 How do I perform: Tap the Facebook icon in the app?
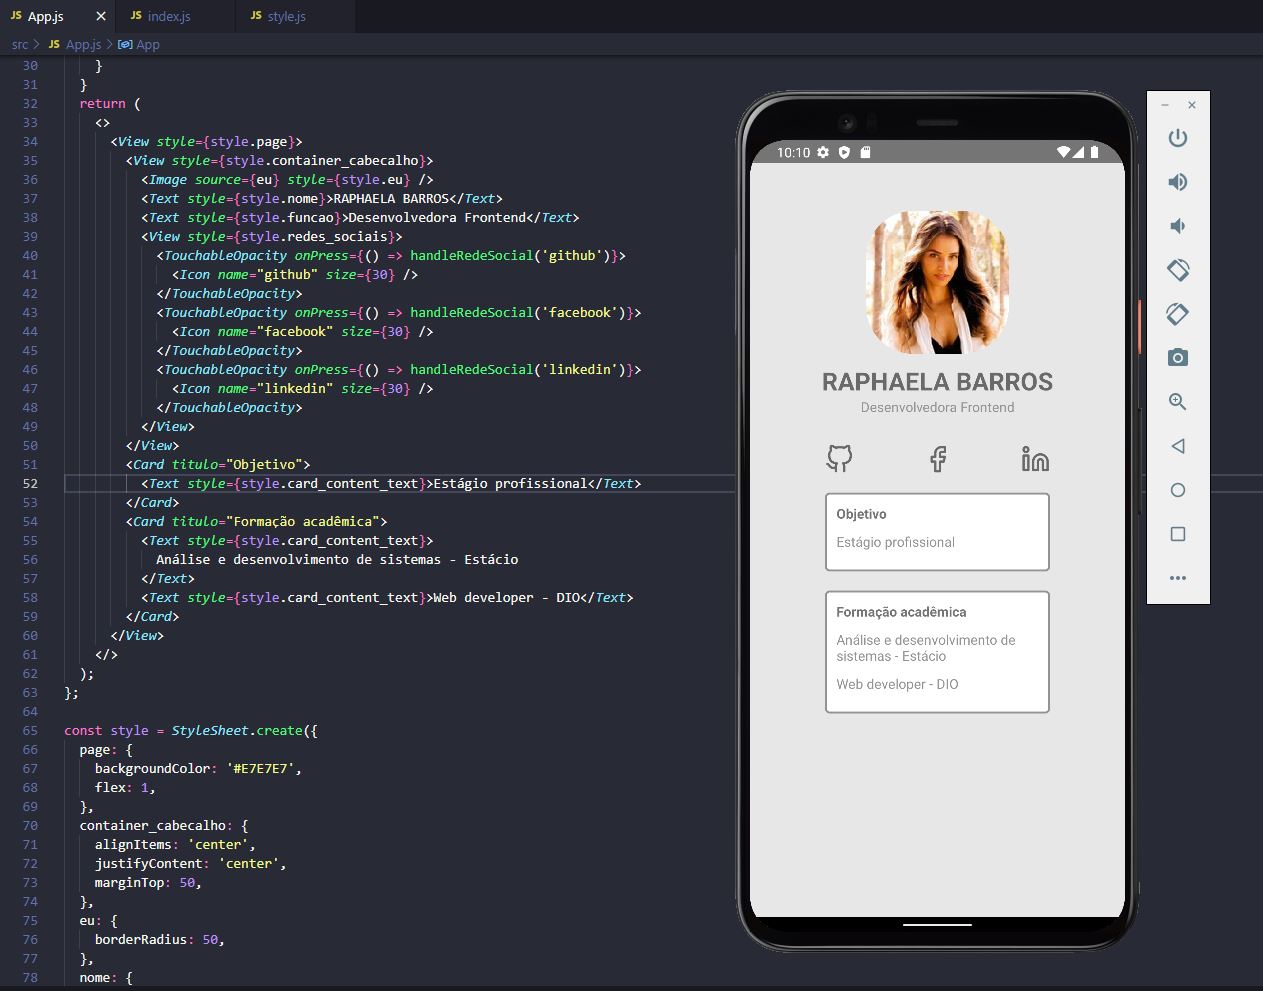point(937,459)
